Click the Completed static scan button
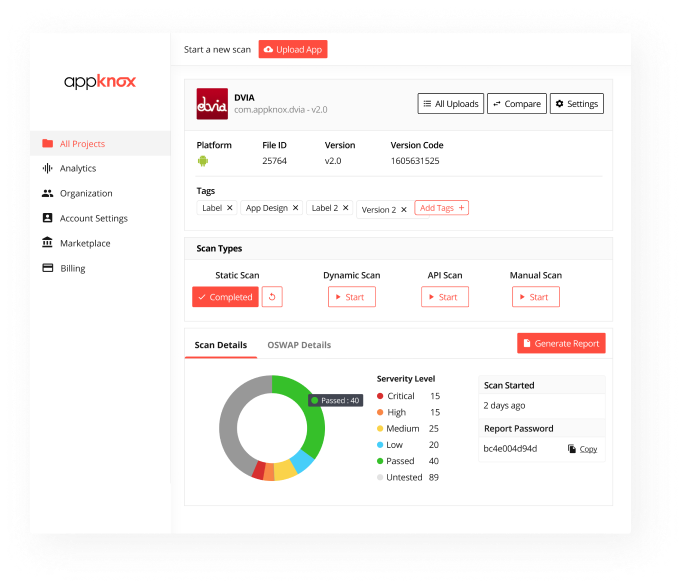Screen dimensions: 681x584 click(x=225, y=297)
